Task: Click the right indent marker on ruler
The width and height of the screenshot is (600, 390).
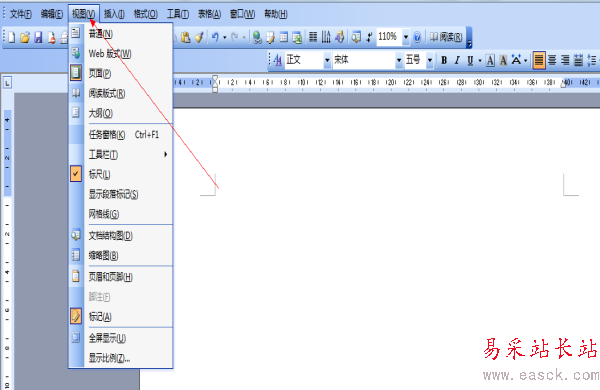Action: (564, 85)
